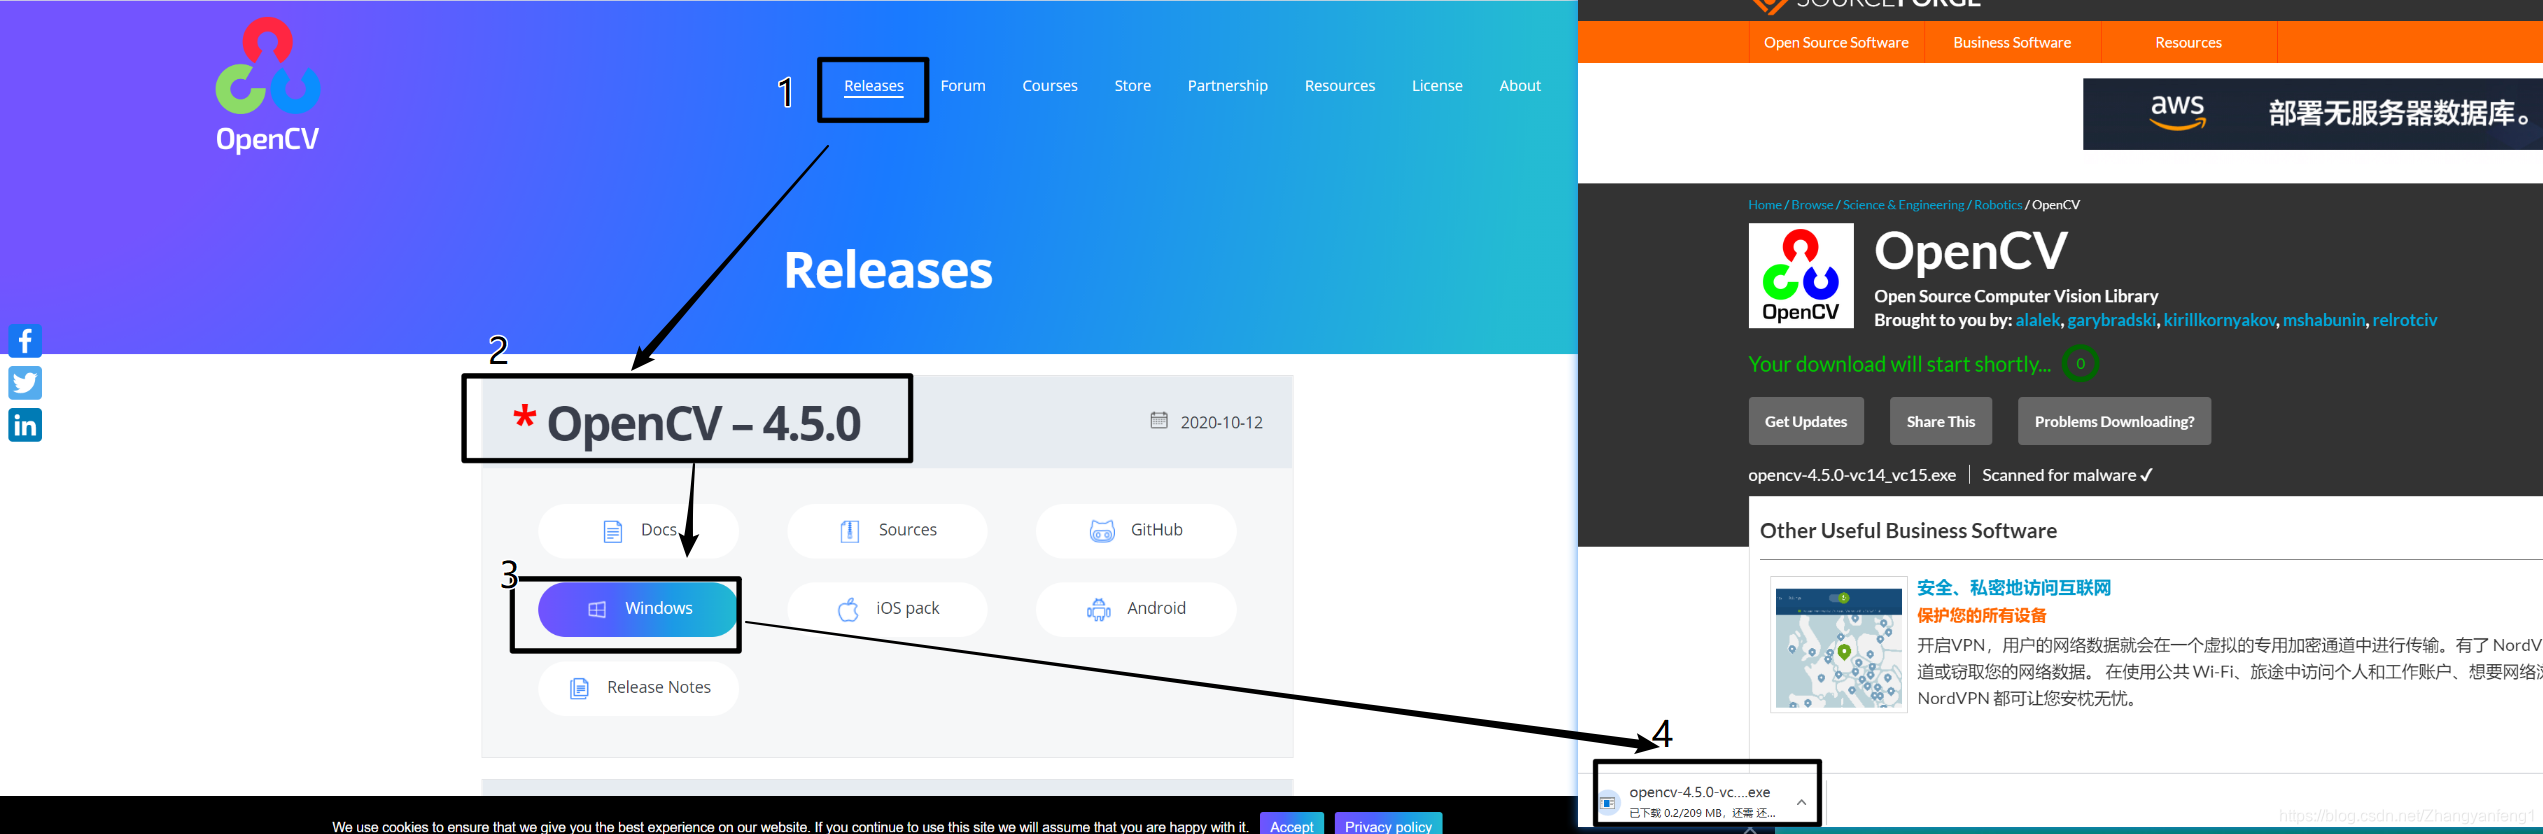Click the Sources download button
Viewport: 2543px width, 834px height.
point(887,530)
